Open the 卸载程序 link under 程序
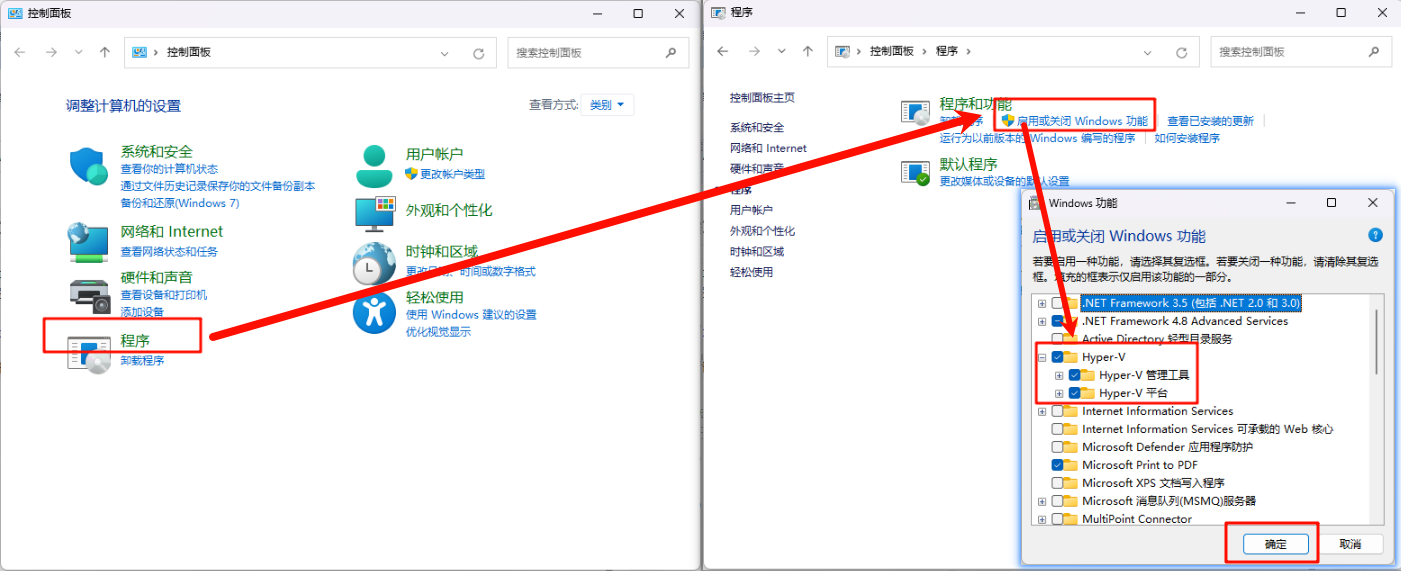1401x571 pixels. pyautogui.click(x=142, y=360)
